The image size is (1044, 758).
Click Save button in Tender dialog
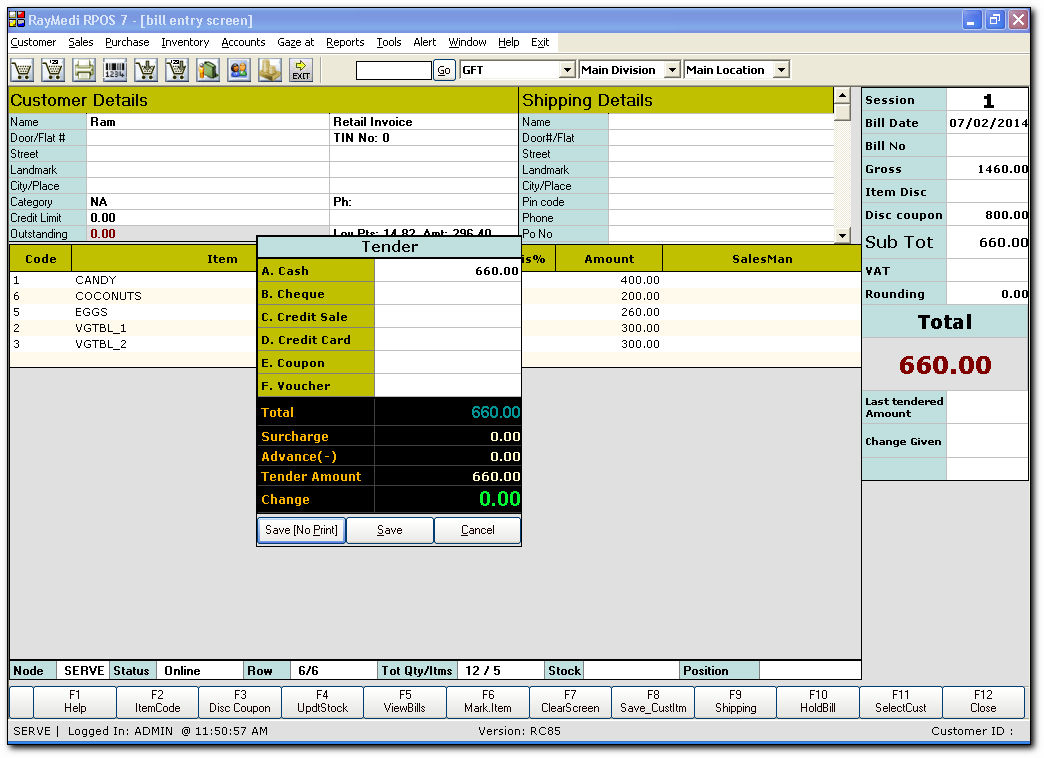point(390,530)
